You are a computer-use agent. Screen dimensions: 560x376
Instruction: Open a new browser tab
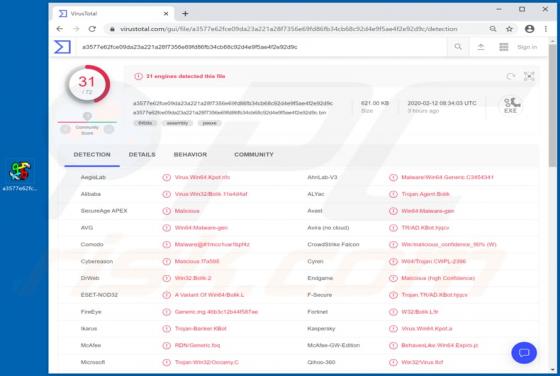[185, 14]
